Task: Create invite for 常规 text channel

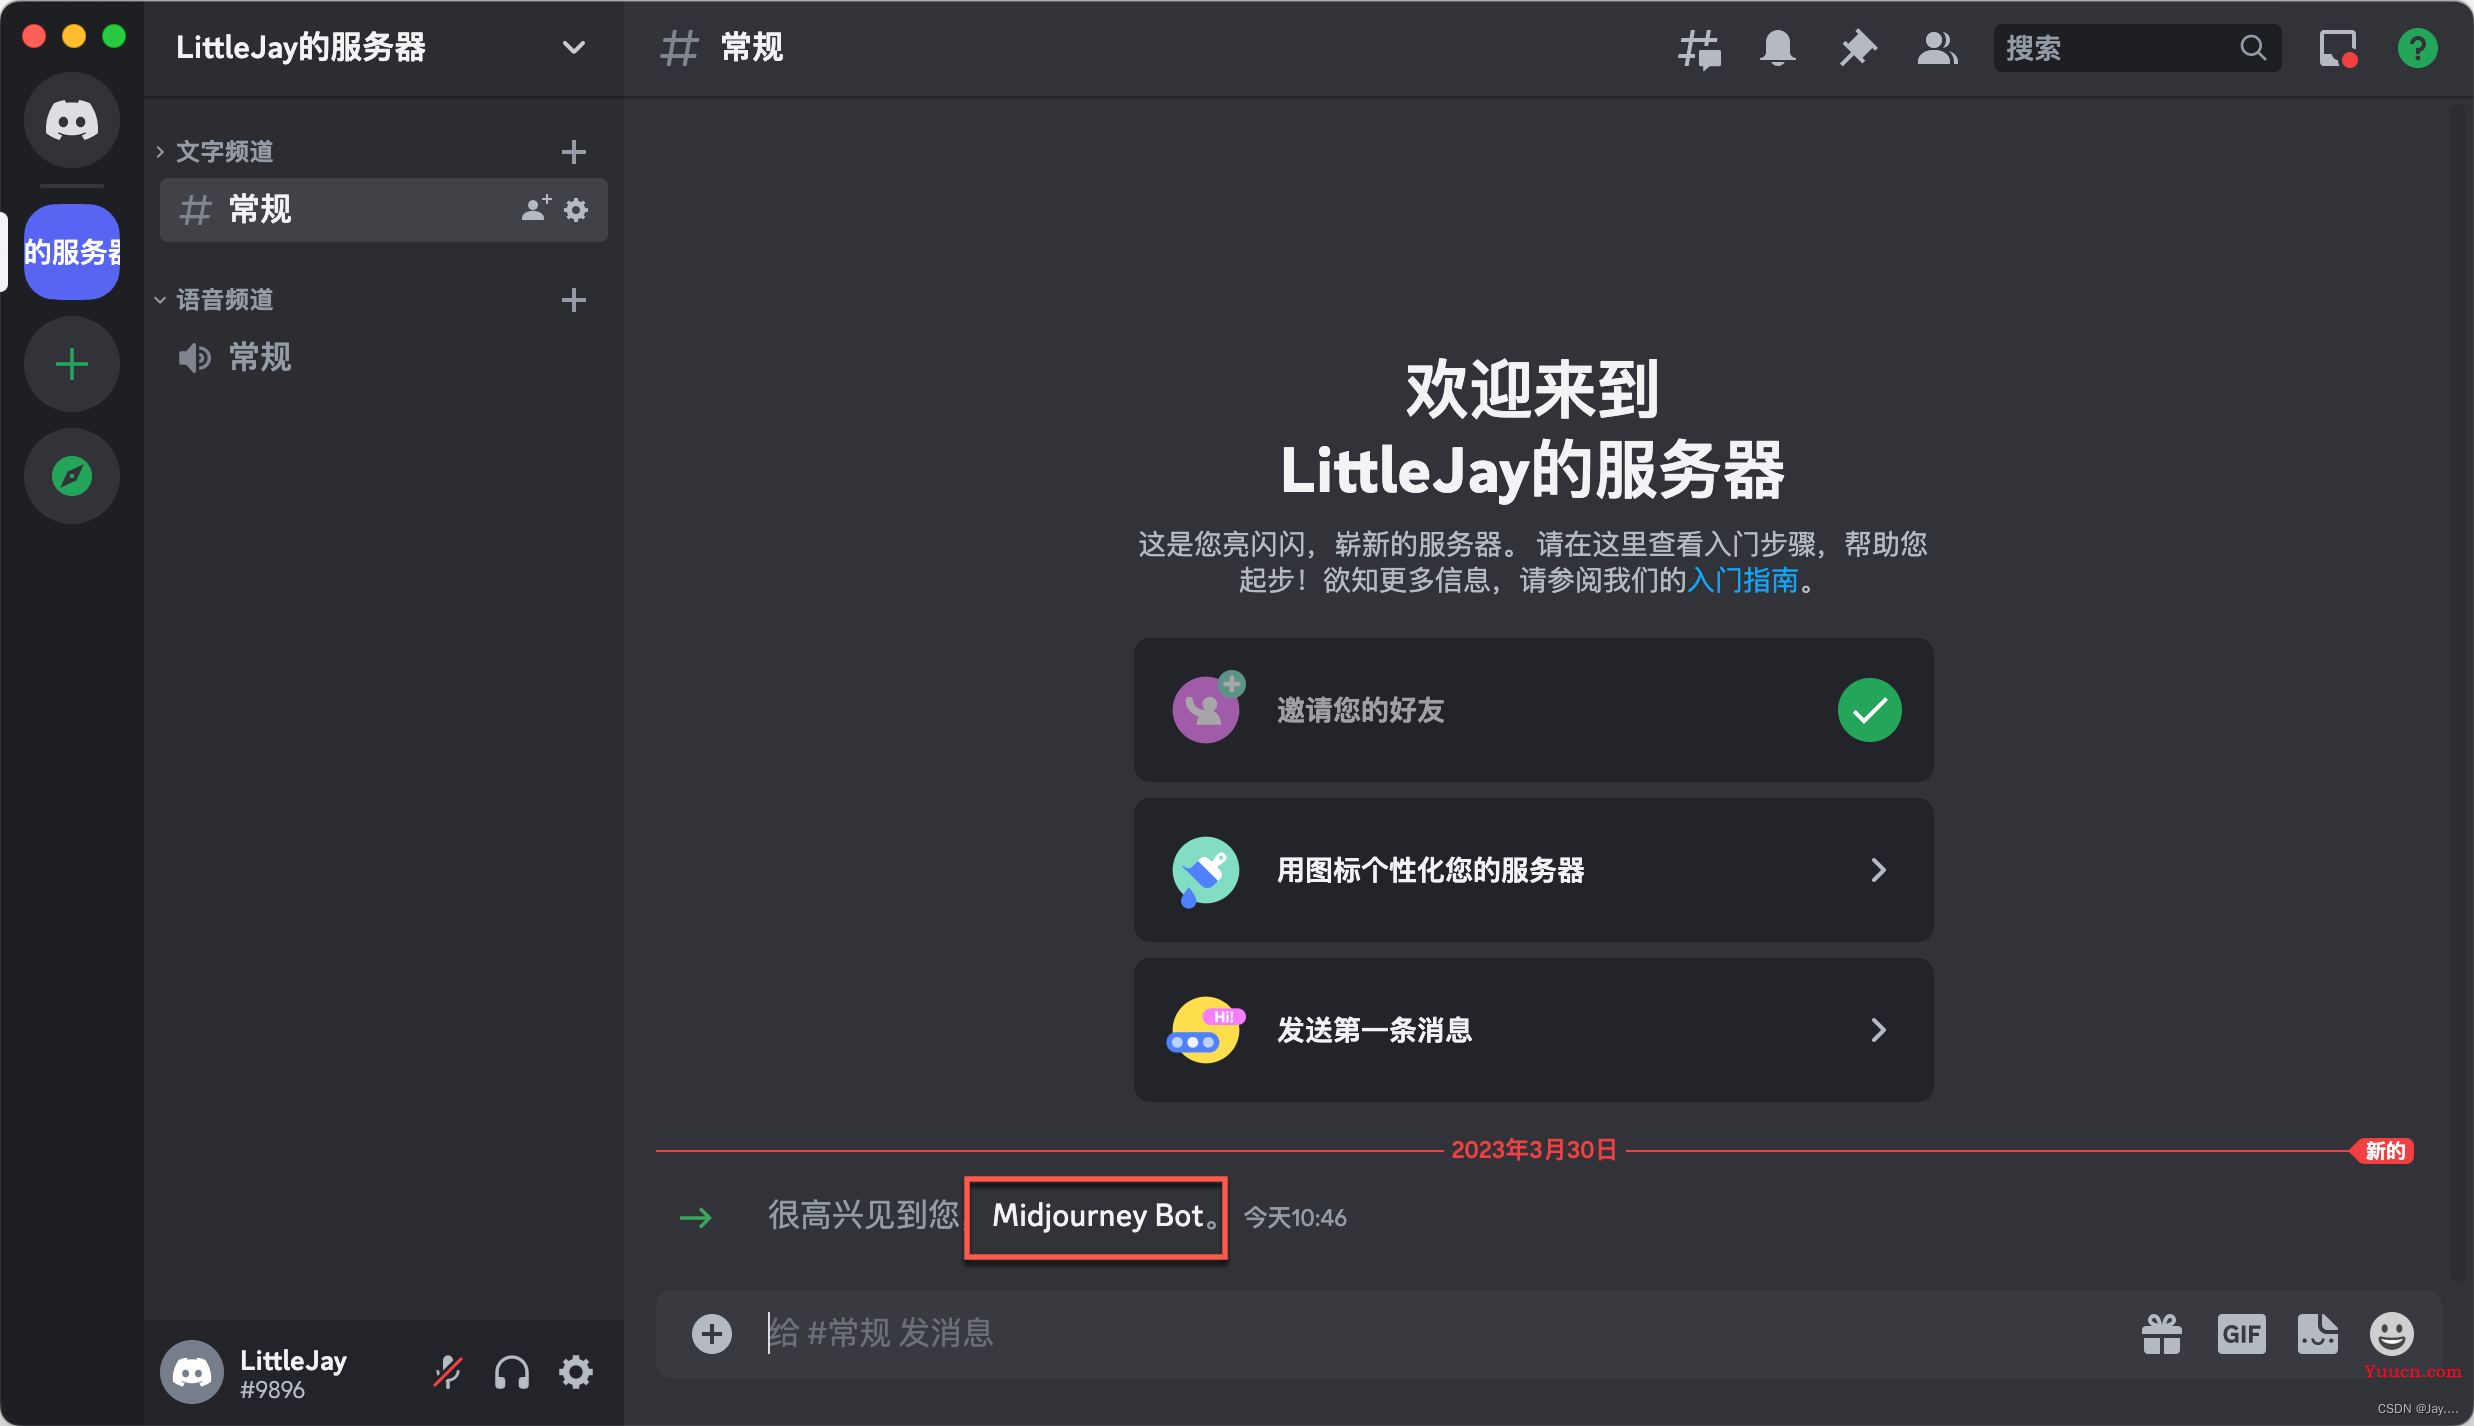Action: (536, 209)
